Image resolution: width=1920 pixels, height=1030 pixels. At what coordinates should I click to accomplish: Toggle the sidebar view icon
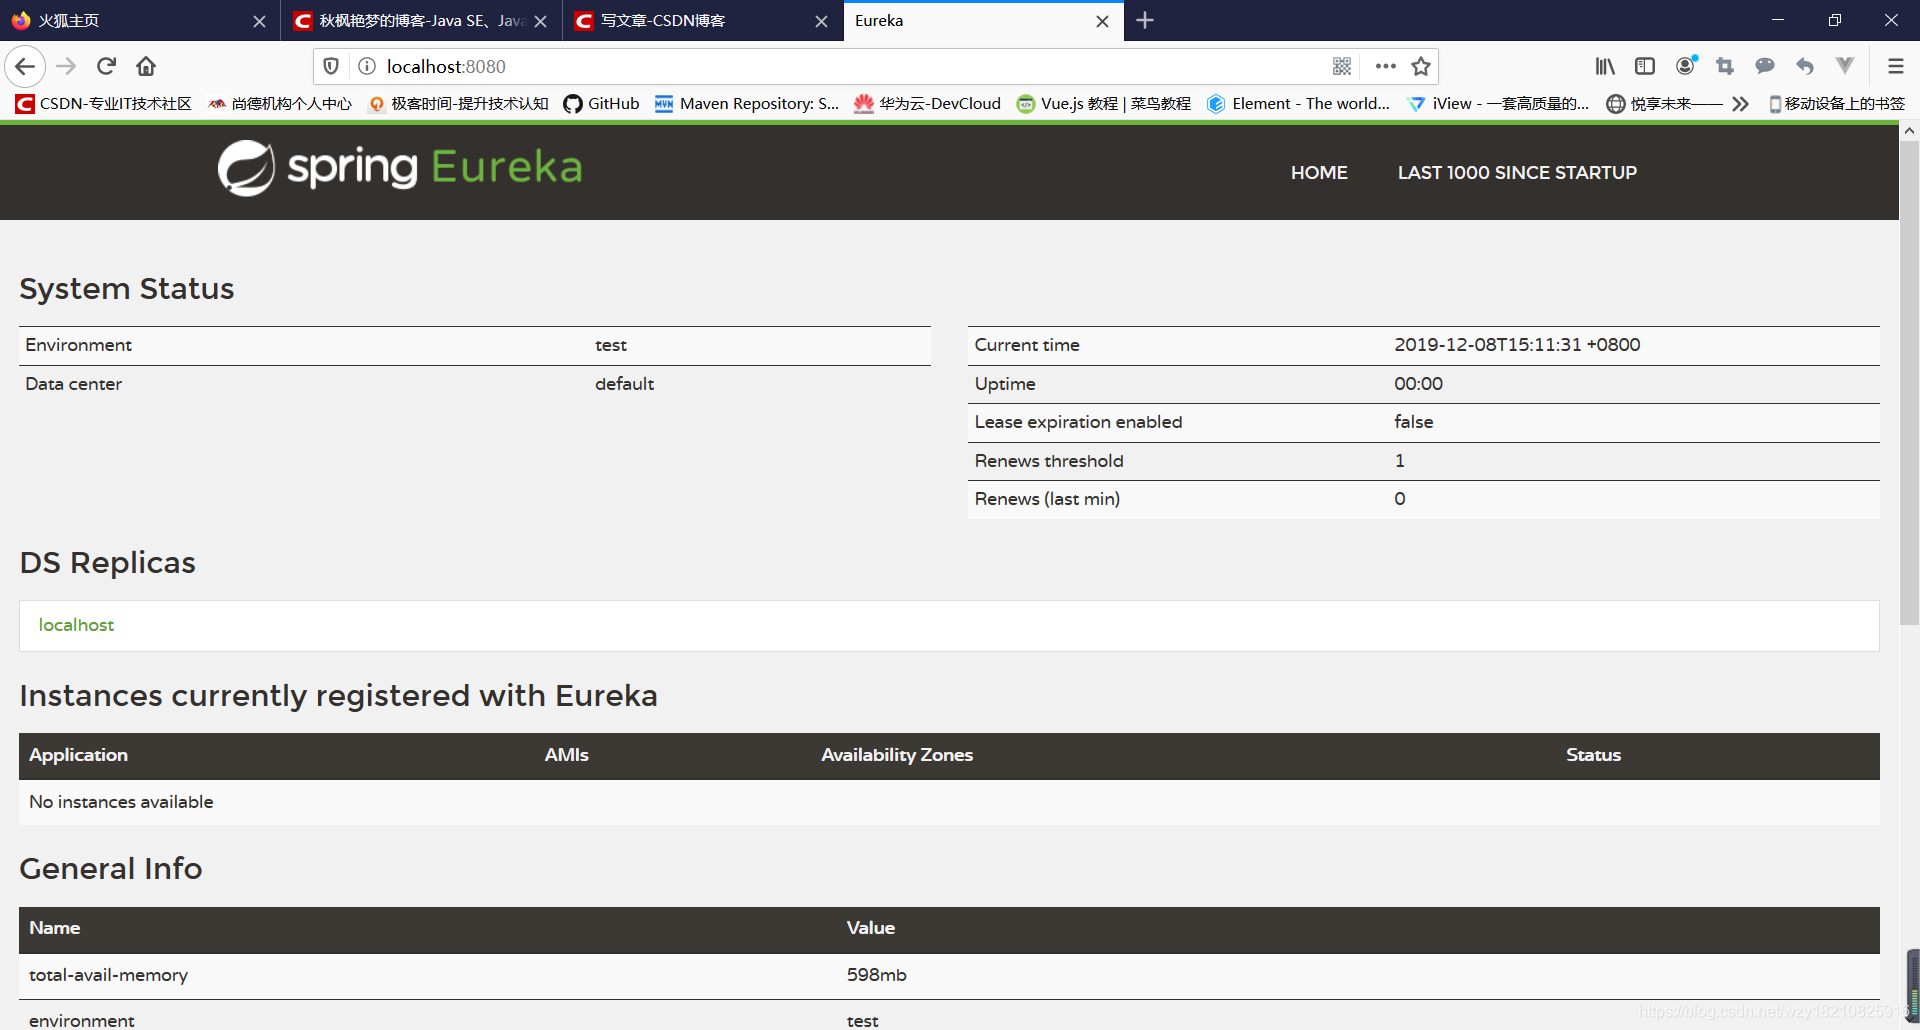pyautogui.click(x=1645, y=66)
